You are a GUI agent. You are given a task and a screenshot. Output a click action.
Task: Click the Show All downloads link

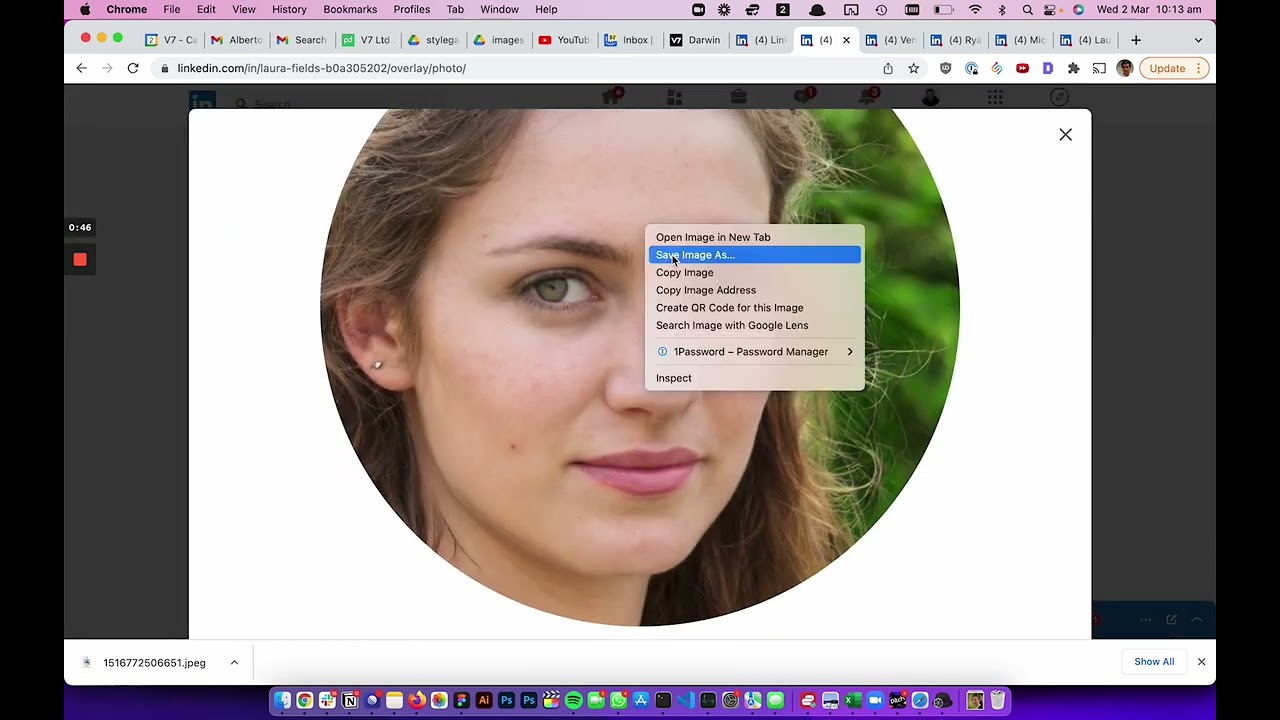tap(1154, 661)
